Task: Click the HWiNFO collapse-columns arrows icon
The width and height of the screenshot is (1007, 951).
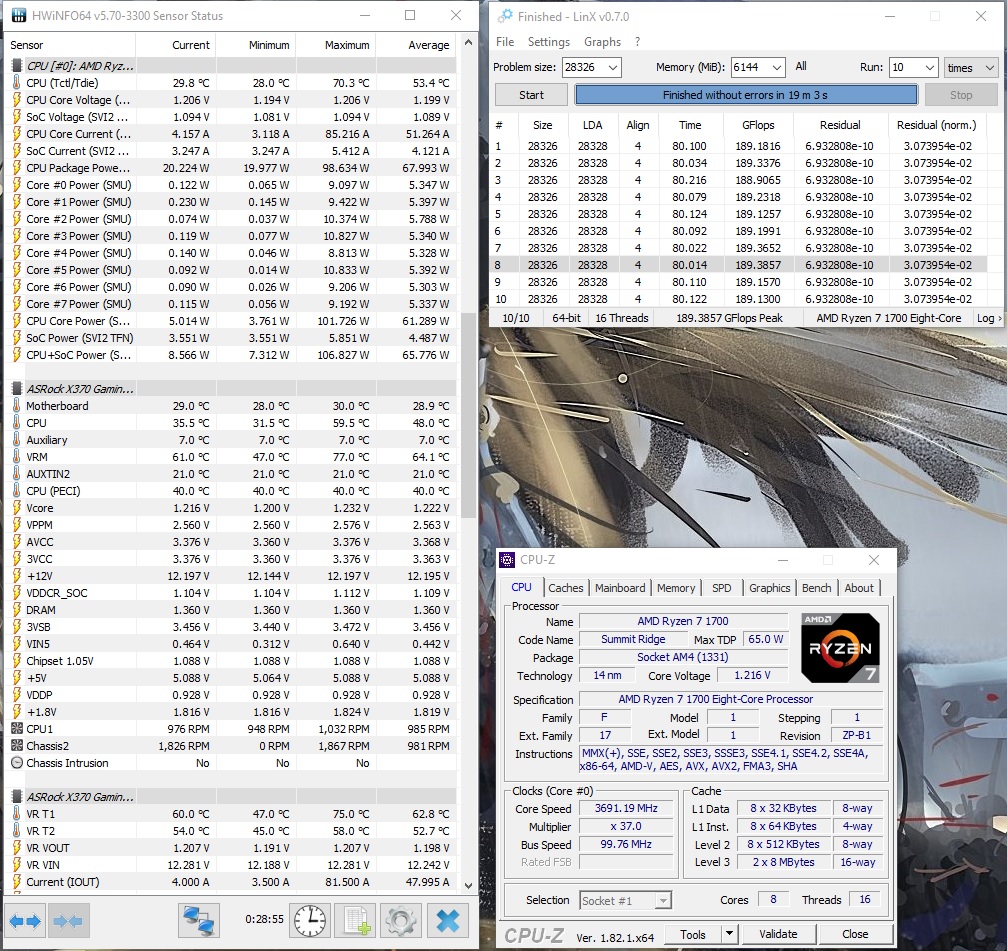Action: (x=67, y=921)
